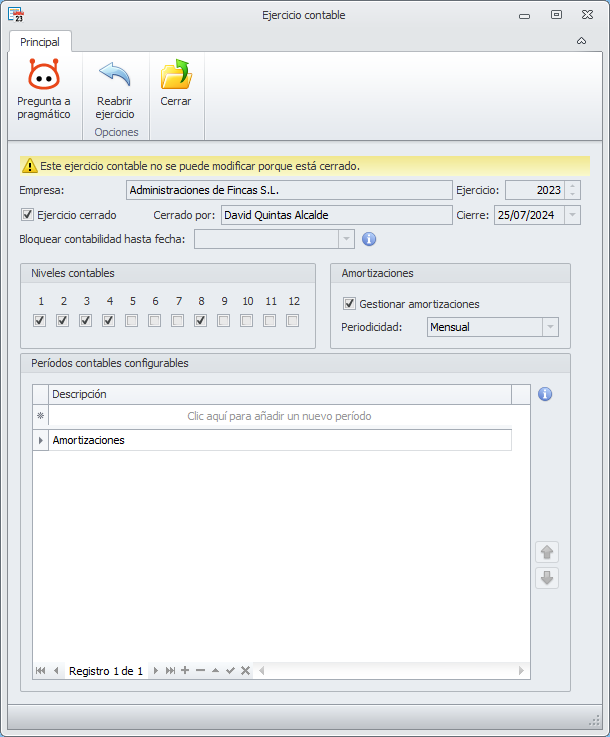Go to previous record in navigator

point(56,671)
